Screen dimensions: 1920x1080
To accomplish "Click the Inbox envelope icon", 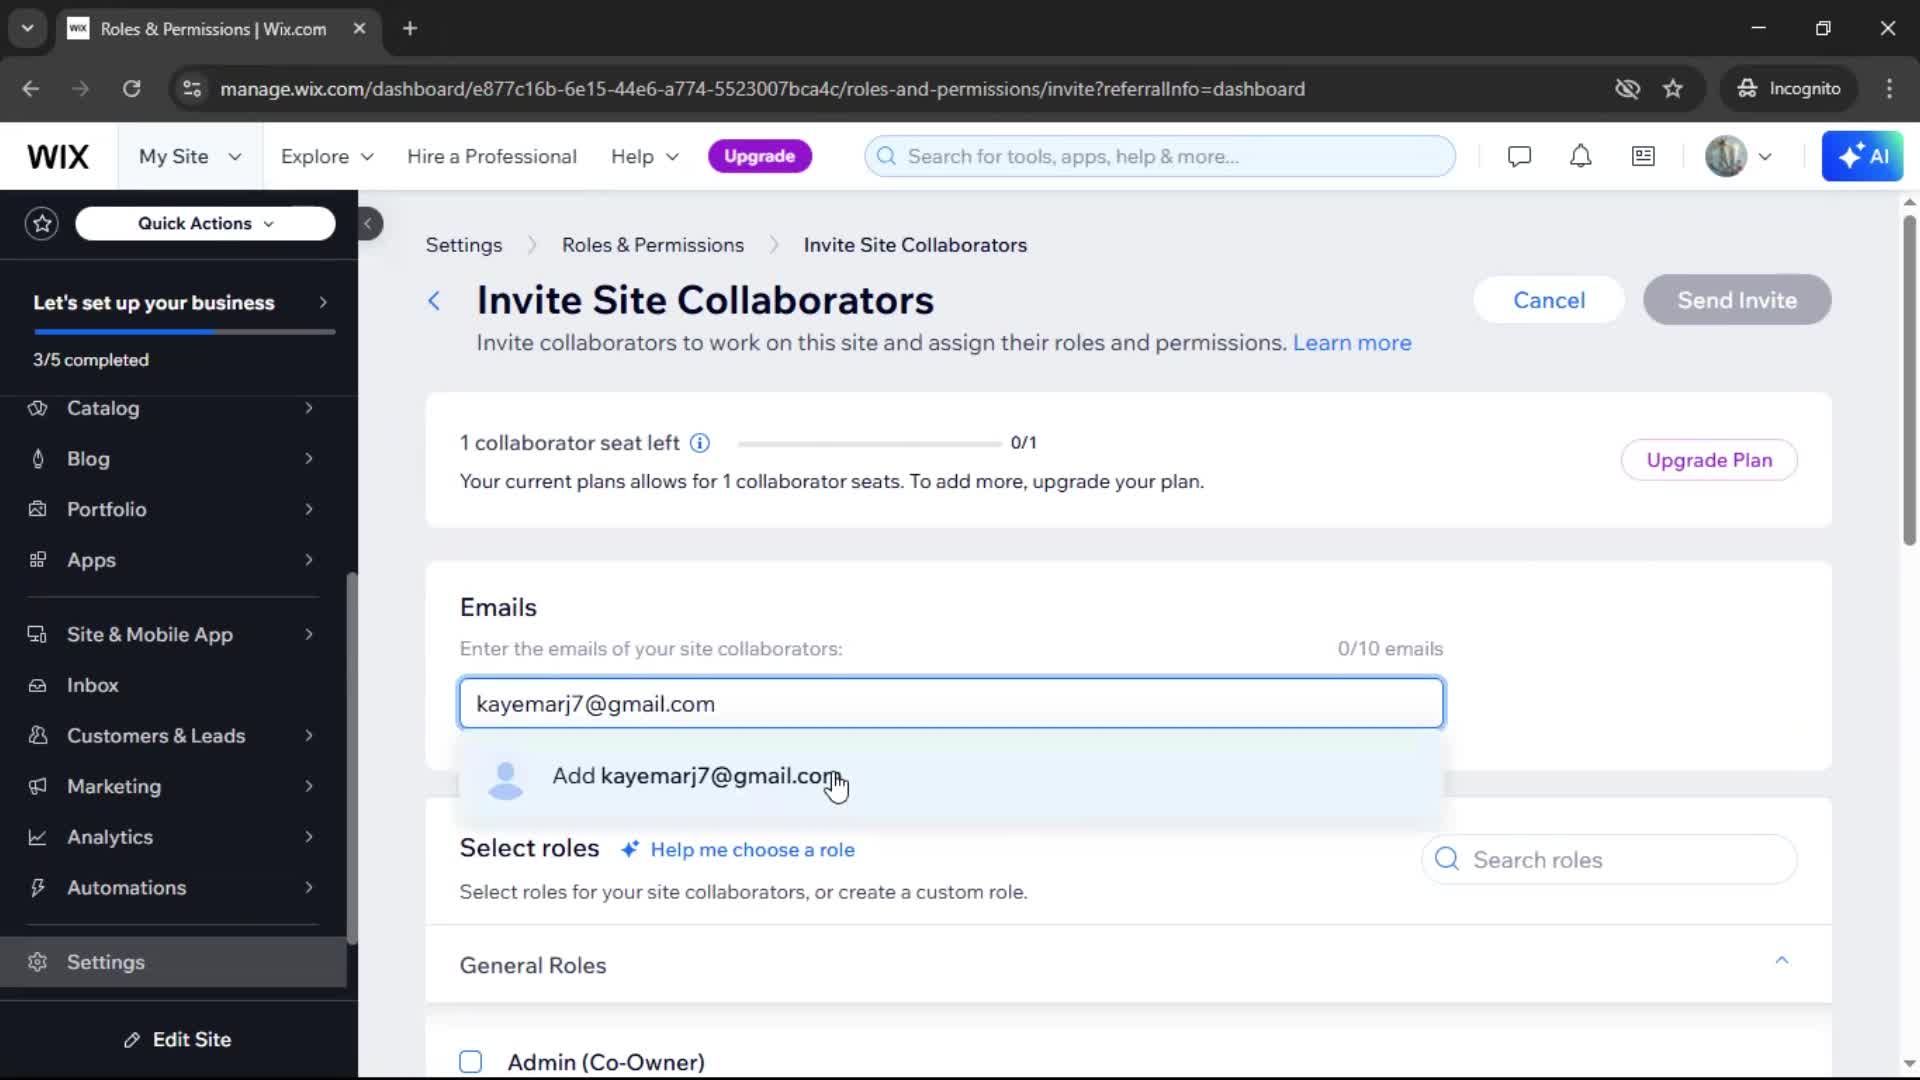I will (38, 685).
